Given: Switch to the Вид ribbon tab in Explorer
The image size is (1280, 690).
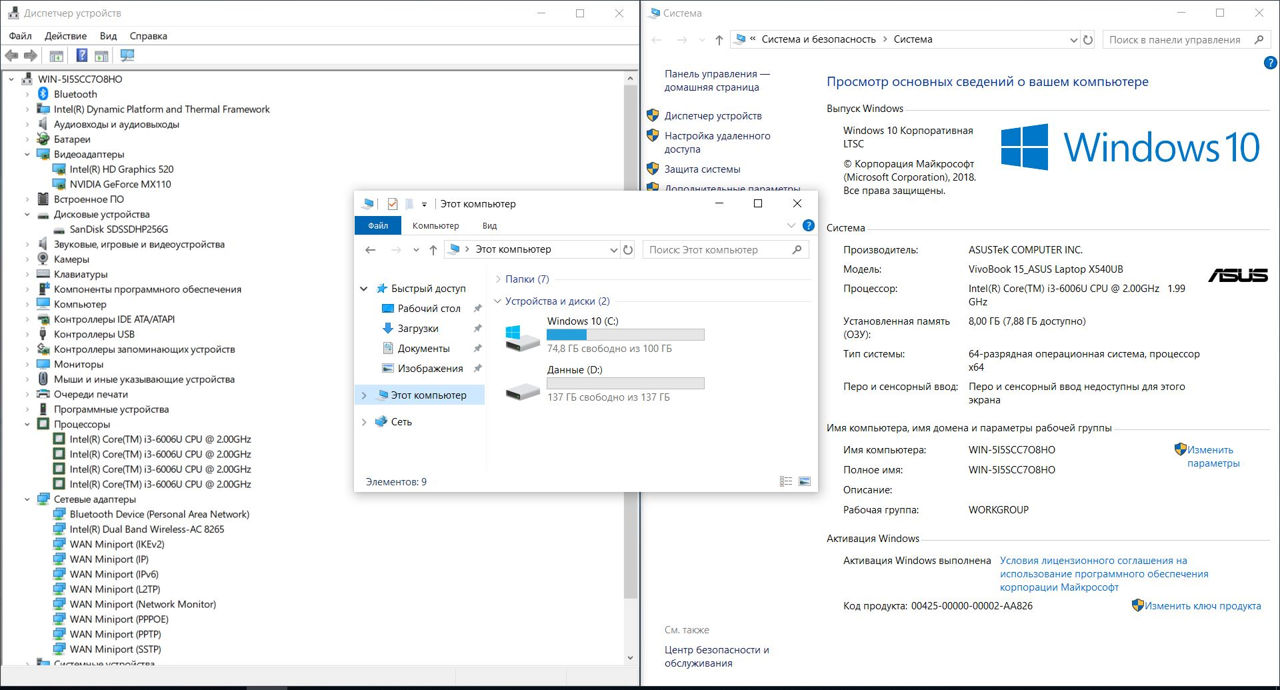Looking at the screenshot, I should (x=489, y=226).
